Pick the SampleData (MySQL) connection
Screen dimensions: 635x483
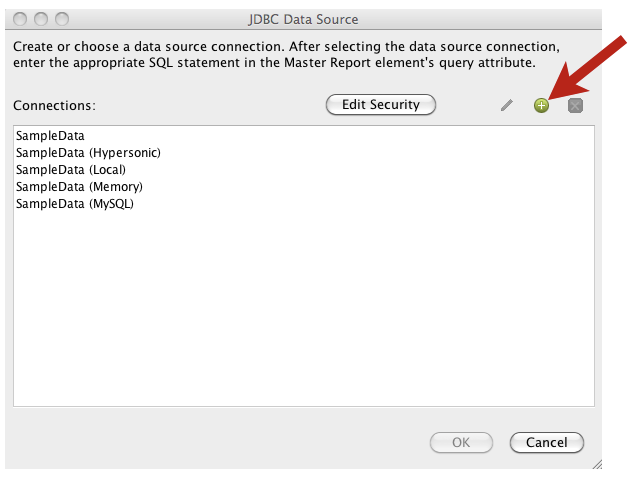(75, 203)
